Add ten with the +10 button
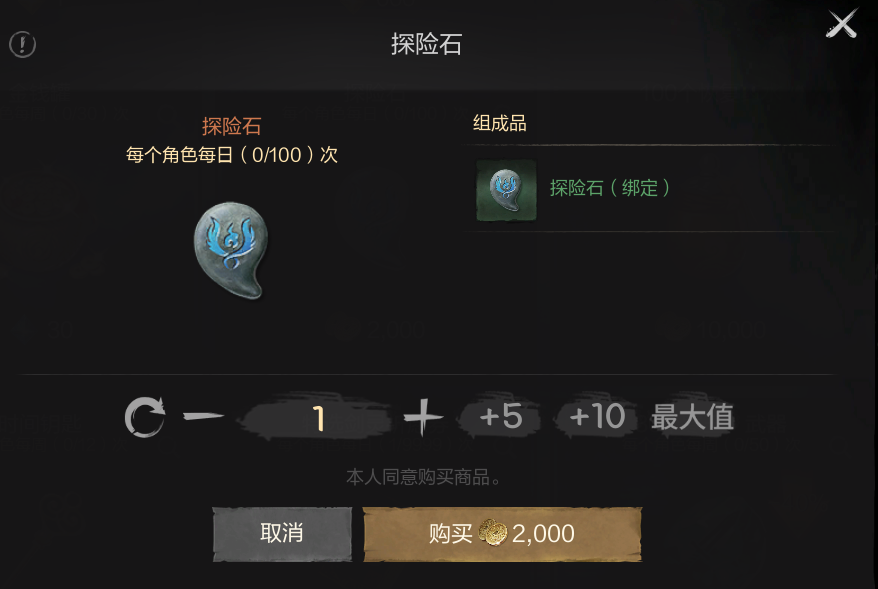878x589 pixels. click(x=596, y=417)
